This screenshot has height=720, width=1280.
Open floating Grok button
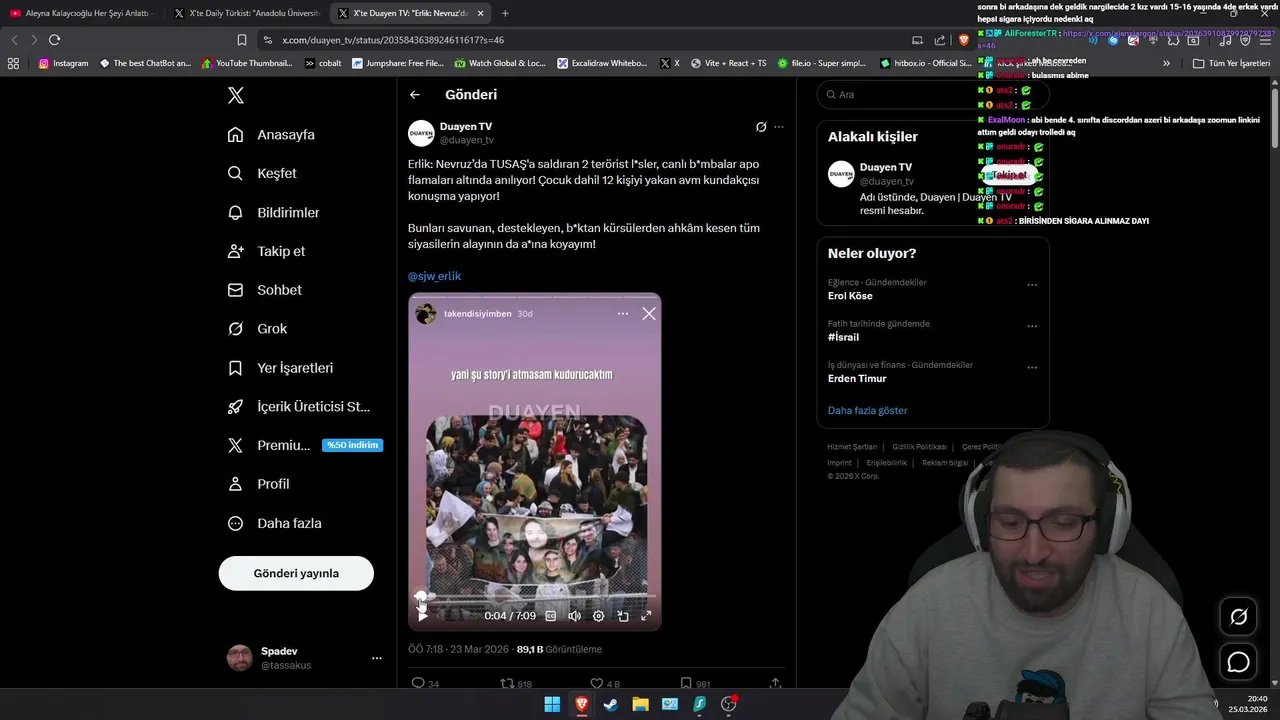pos(1238,617)
